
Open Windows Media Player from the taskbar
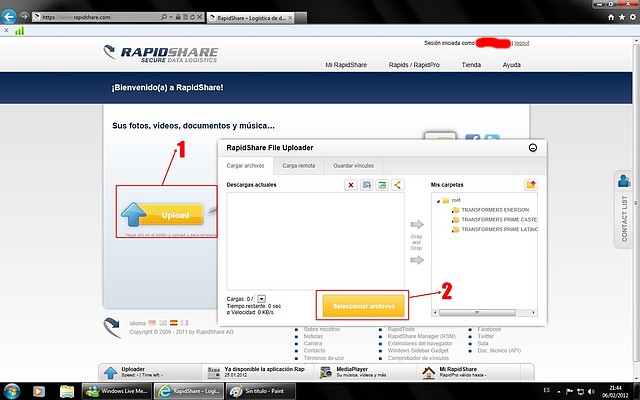39,391
